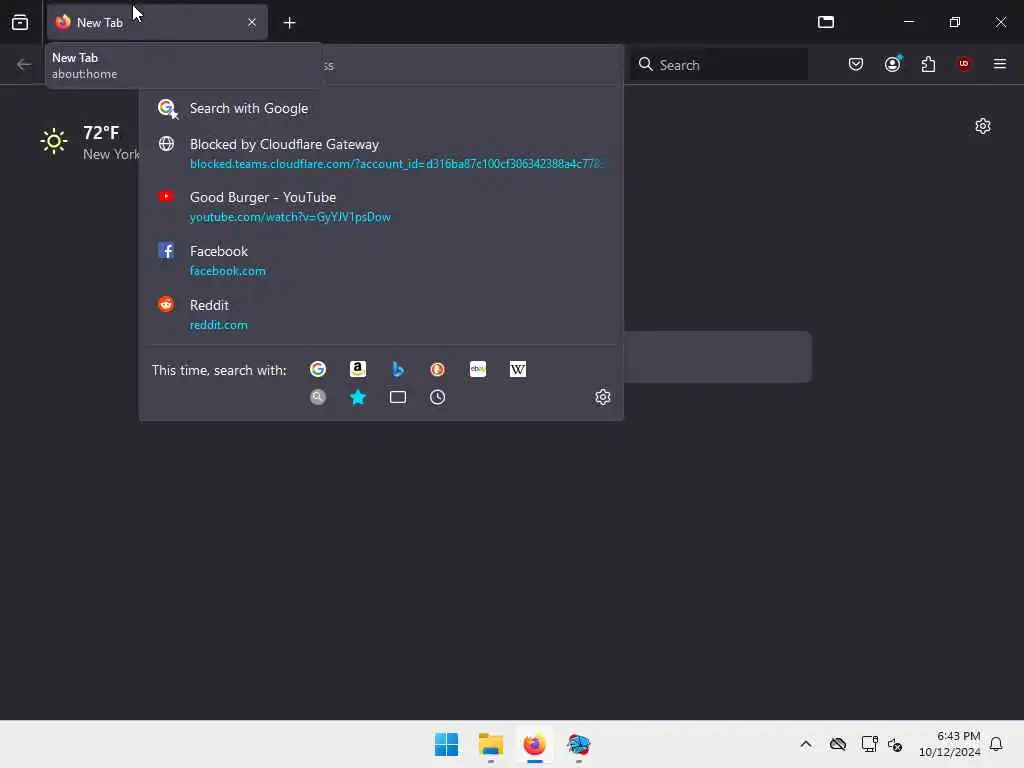This screenshot has height=768, width=1024.
Task: Search this time with Wikipedia
Action: point(518,370)
